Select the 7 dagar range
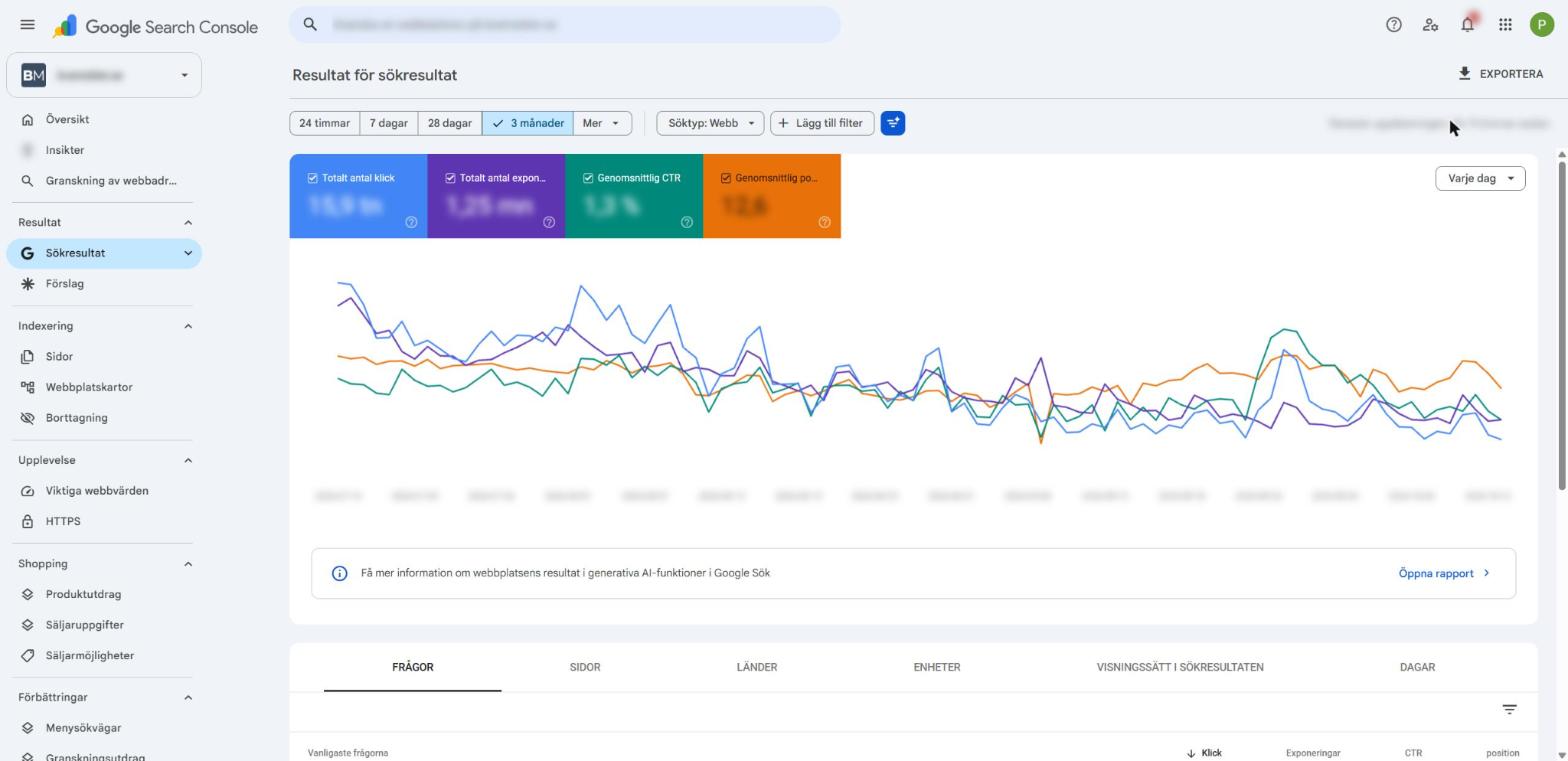The width and height of the screenshot is (1568, 761). click(x=389, y=123)
